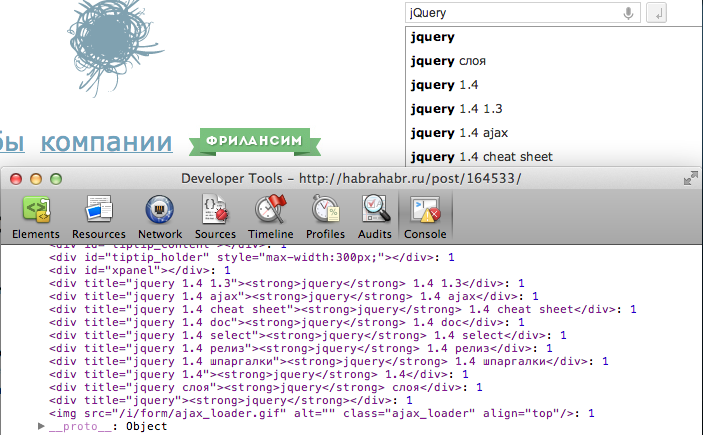
Task: Open the Timeline panel icon
Action: pos(270,209)
